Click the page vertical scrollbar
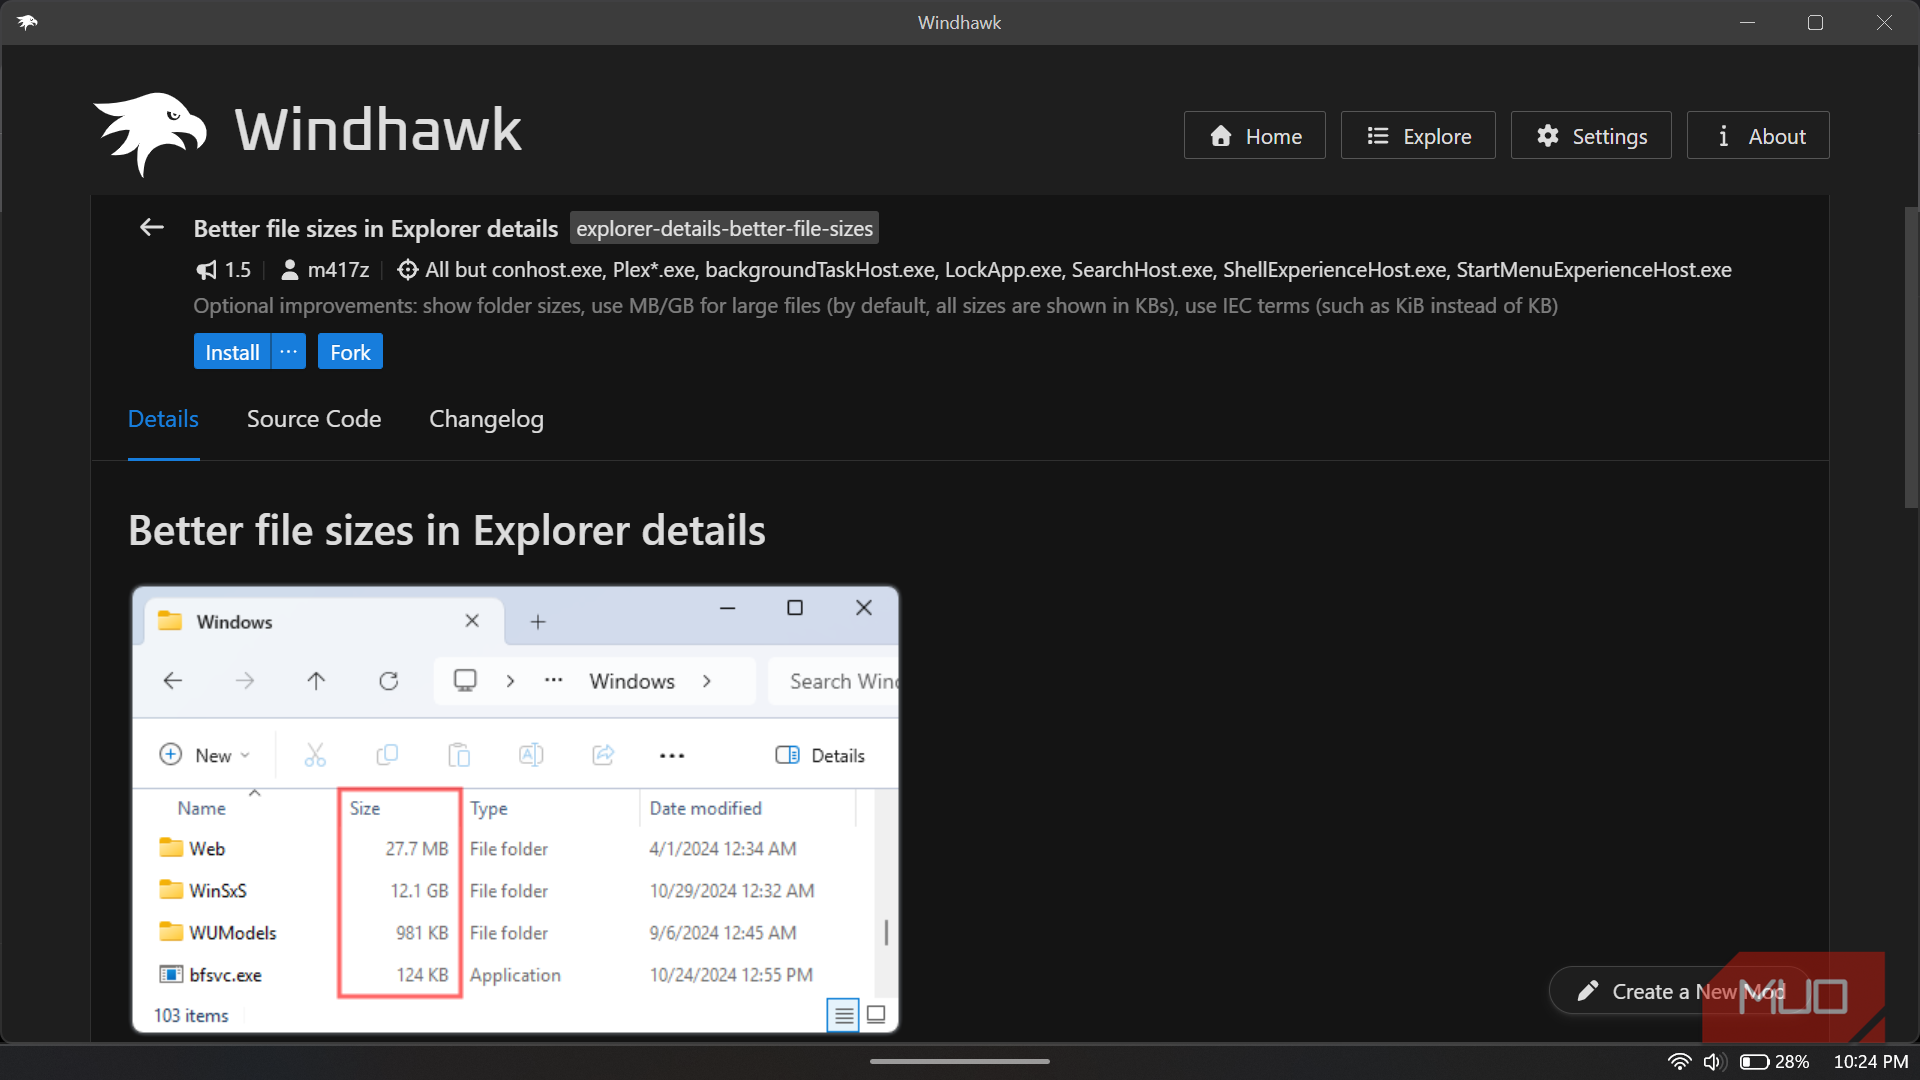Image resolution: width=1920 pixels, height=1080 pixels. tap(1911, 357)
